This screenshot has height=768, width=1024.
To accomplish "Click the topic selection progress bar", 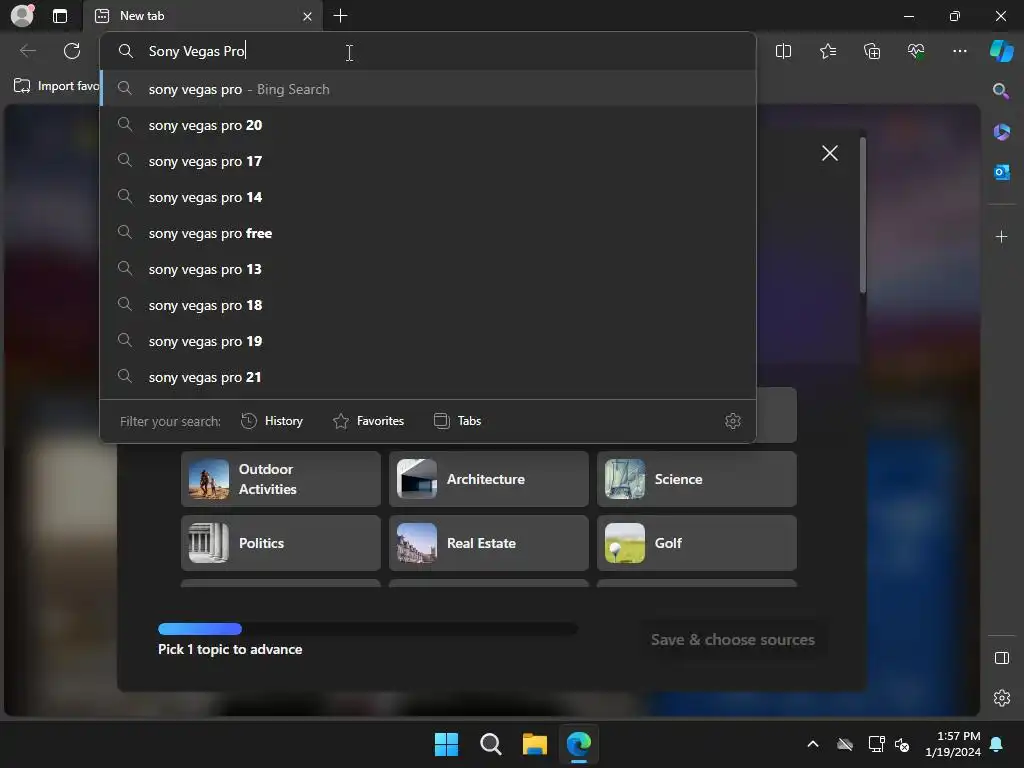I will pyautogui.click(x=368, y=629).
